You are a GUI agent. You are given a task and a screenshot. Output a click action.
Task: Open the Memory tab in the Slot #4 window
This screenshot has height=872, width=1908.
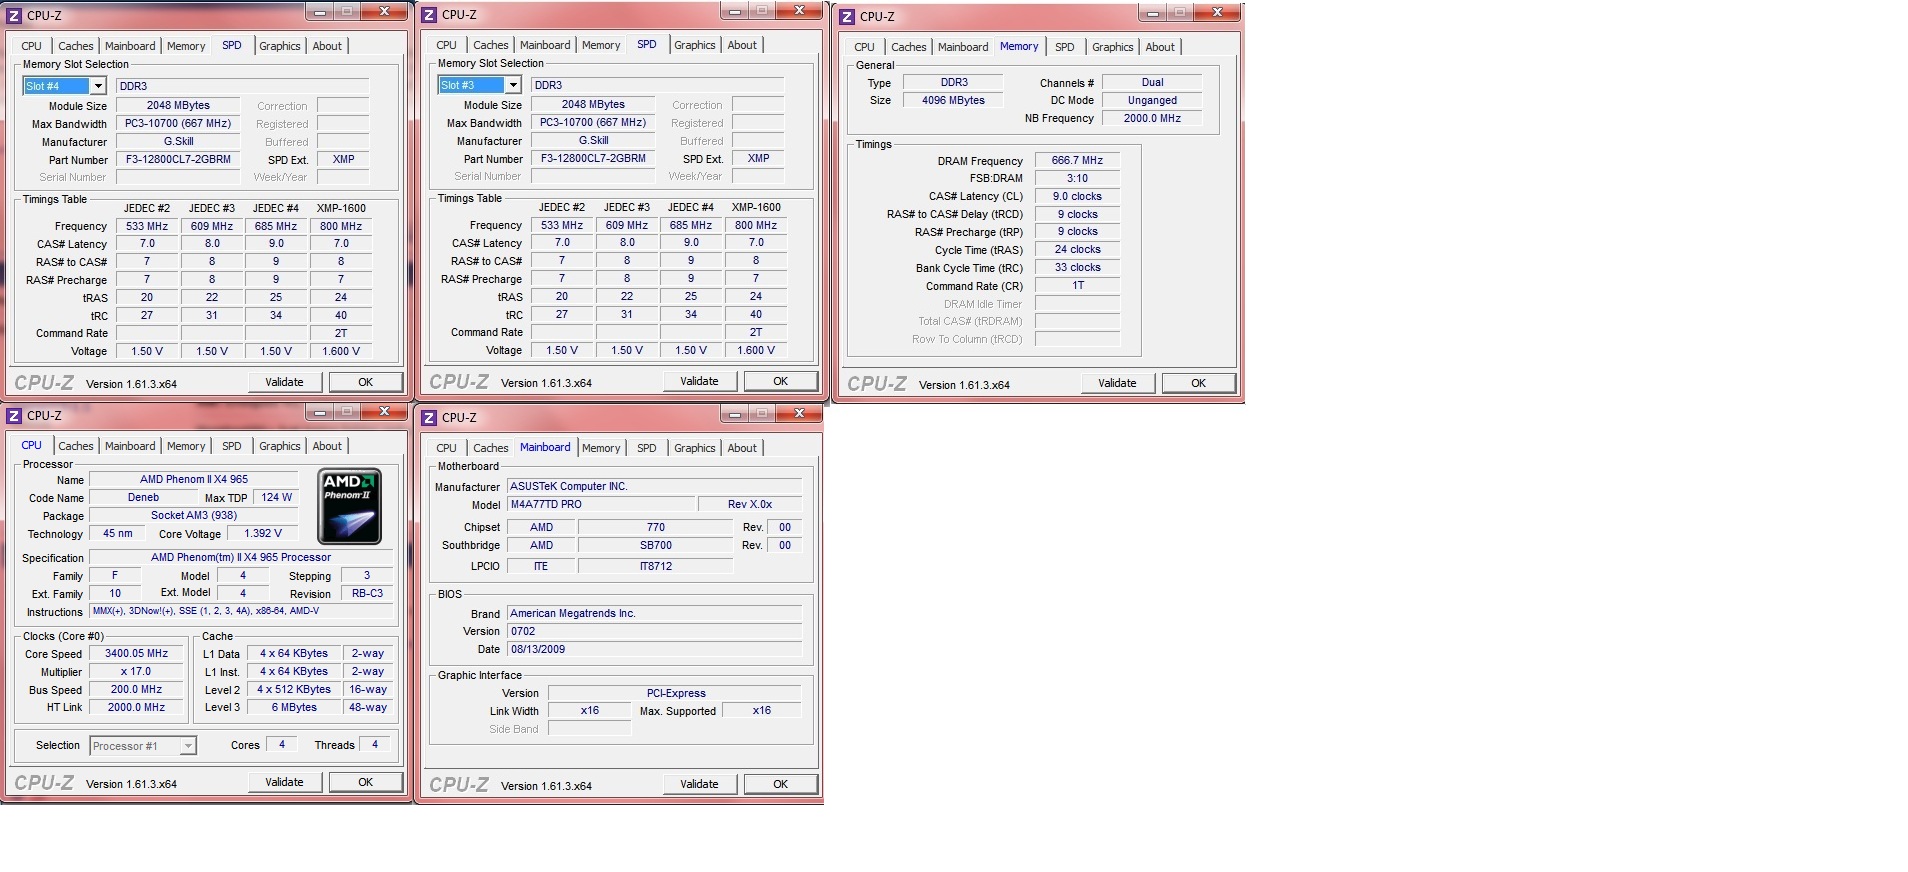coord(186,46)
